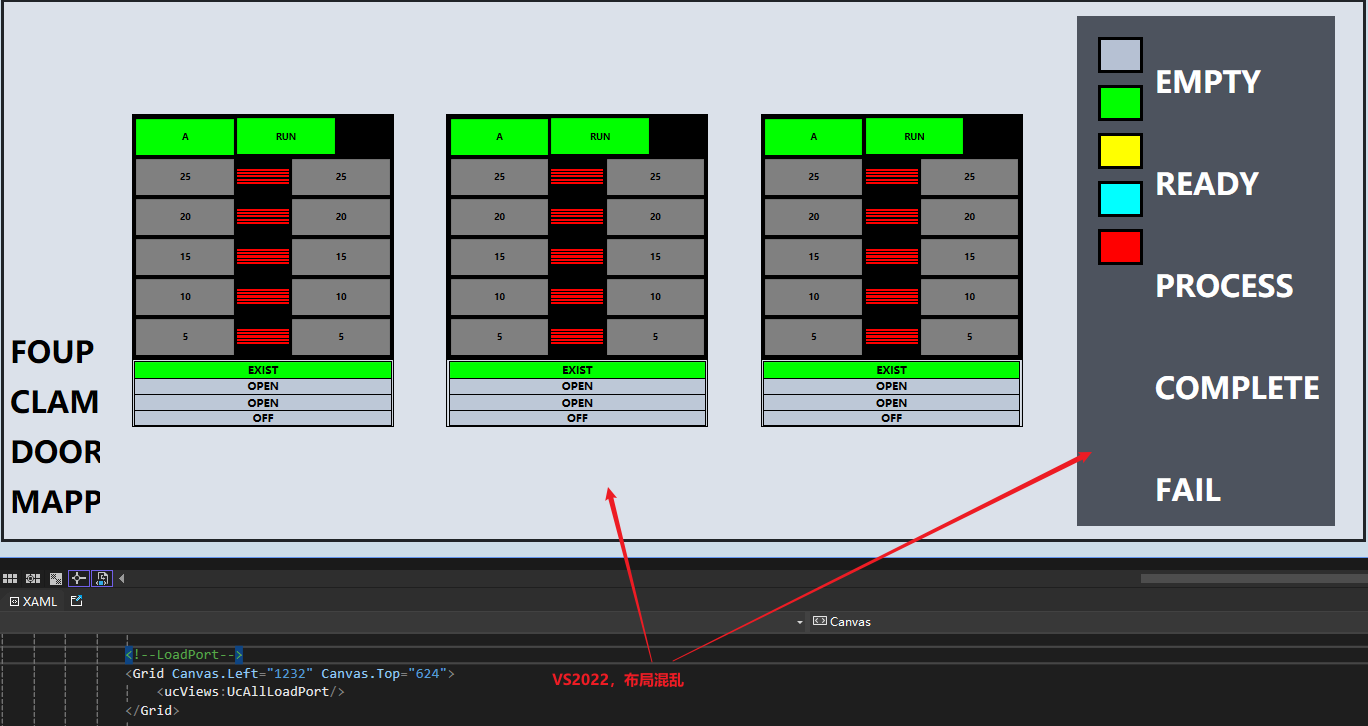Click the ucViews:UcAllLoadPort tag in code
Viewport: 1368px width, 726px height.
pyautogui.click(x=251, y=691)
